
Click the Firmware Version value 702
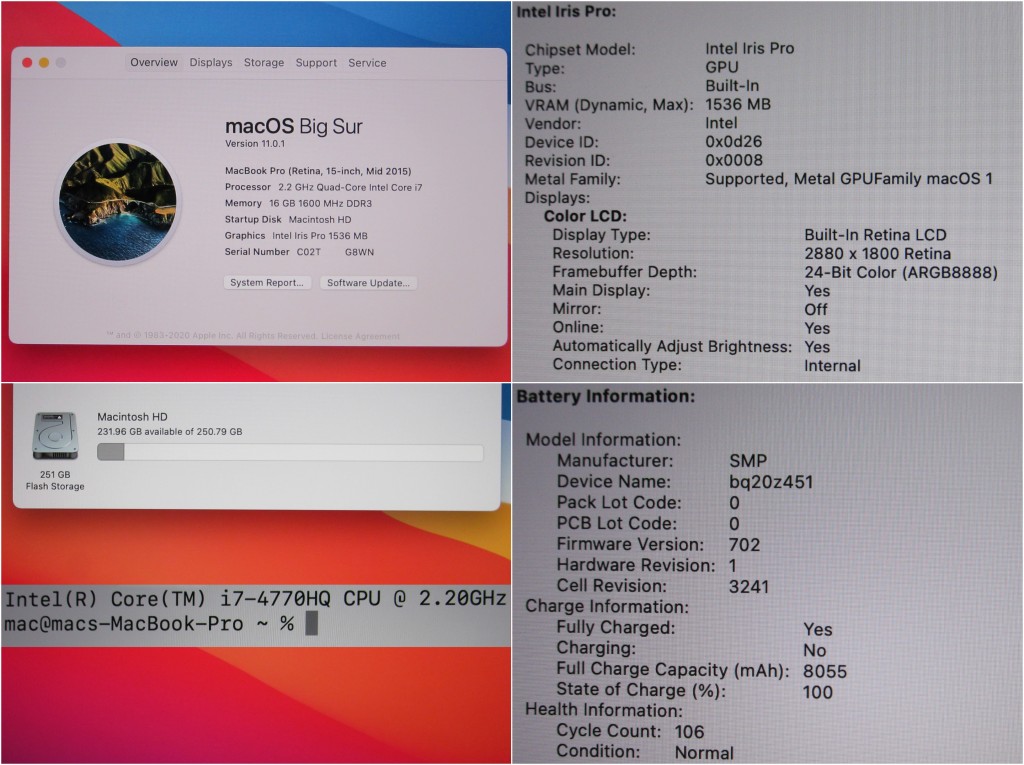[744, 545]
